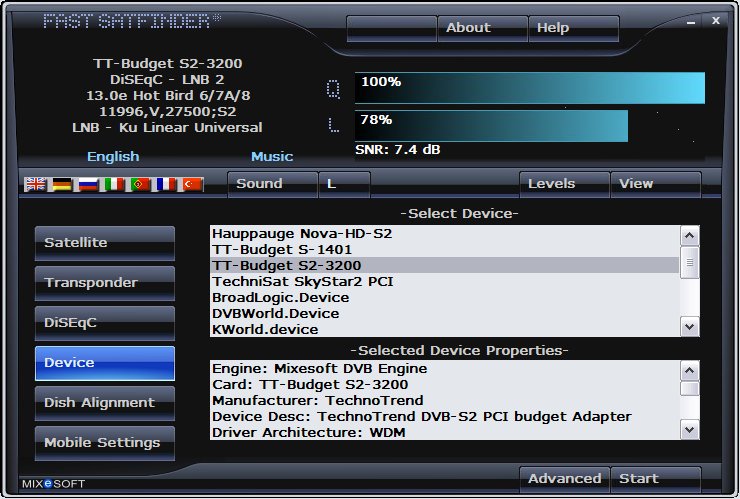Click the device list scrollbar thumb
The width and height of the screenshot is (740, 499).
(690, 262)
